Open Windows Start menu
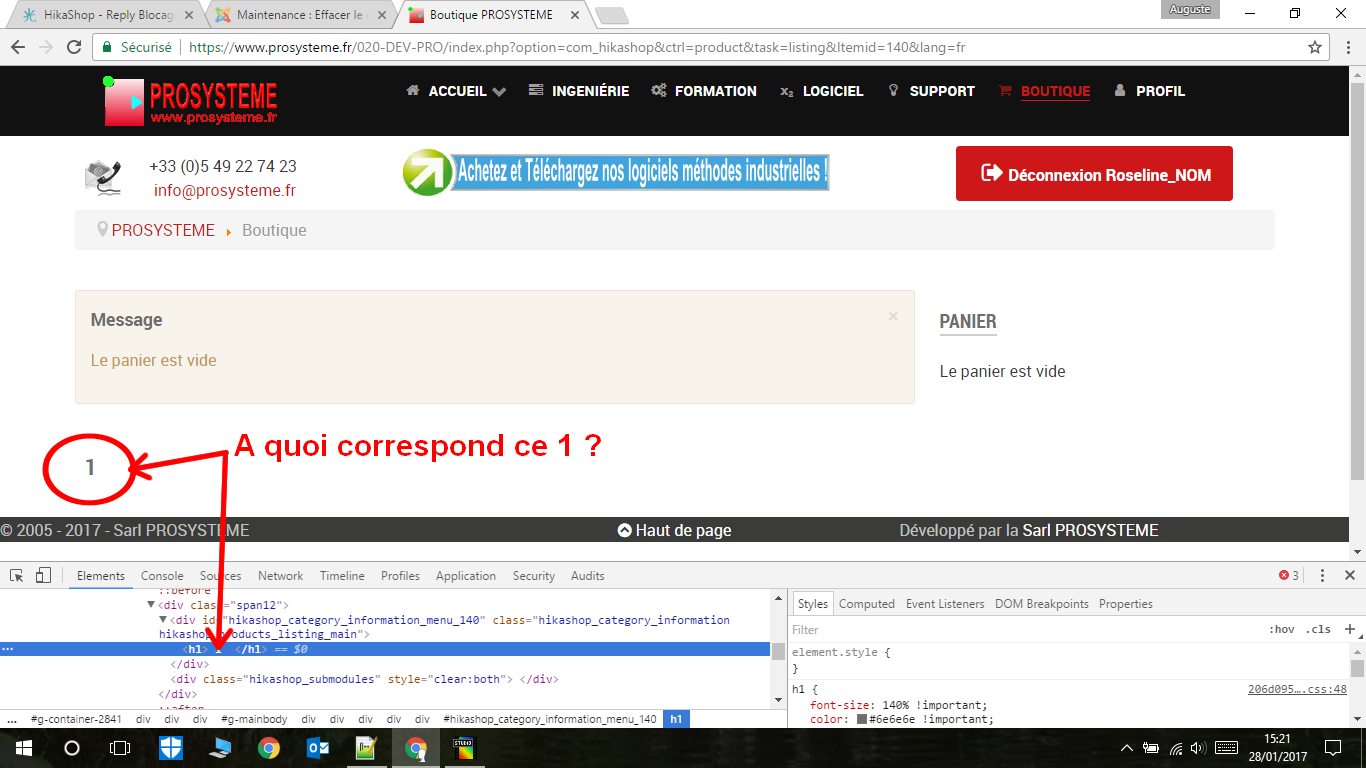The image size is (1366, 768). click(x=23, y=748)
